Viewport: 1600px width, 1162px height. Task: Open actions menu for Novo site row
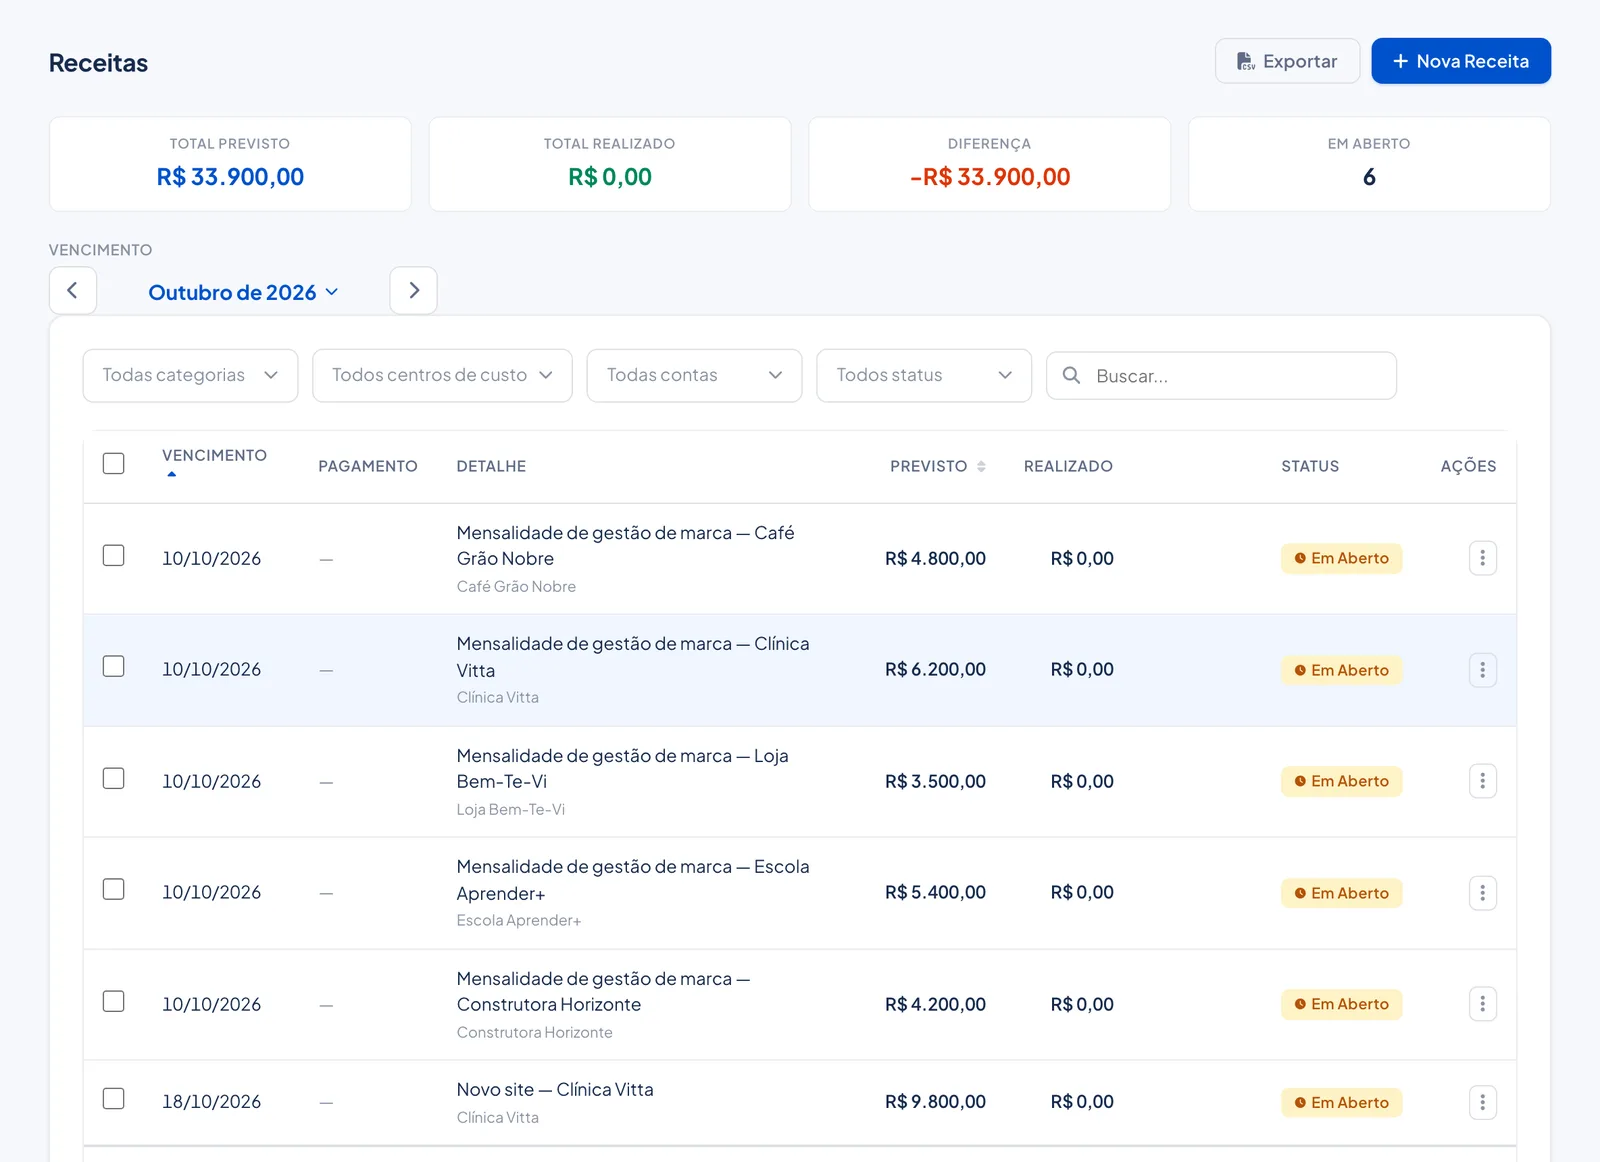pyautogui.click(x=1482, y=1102)
